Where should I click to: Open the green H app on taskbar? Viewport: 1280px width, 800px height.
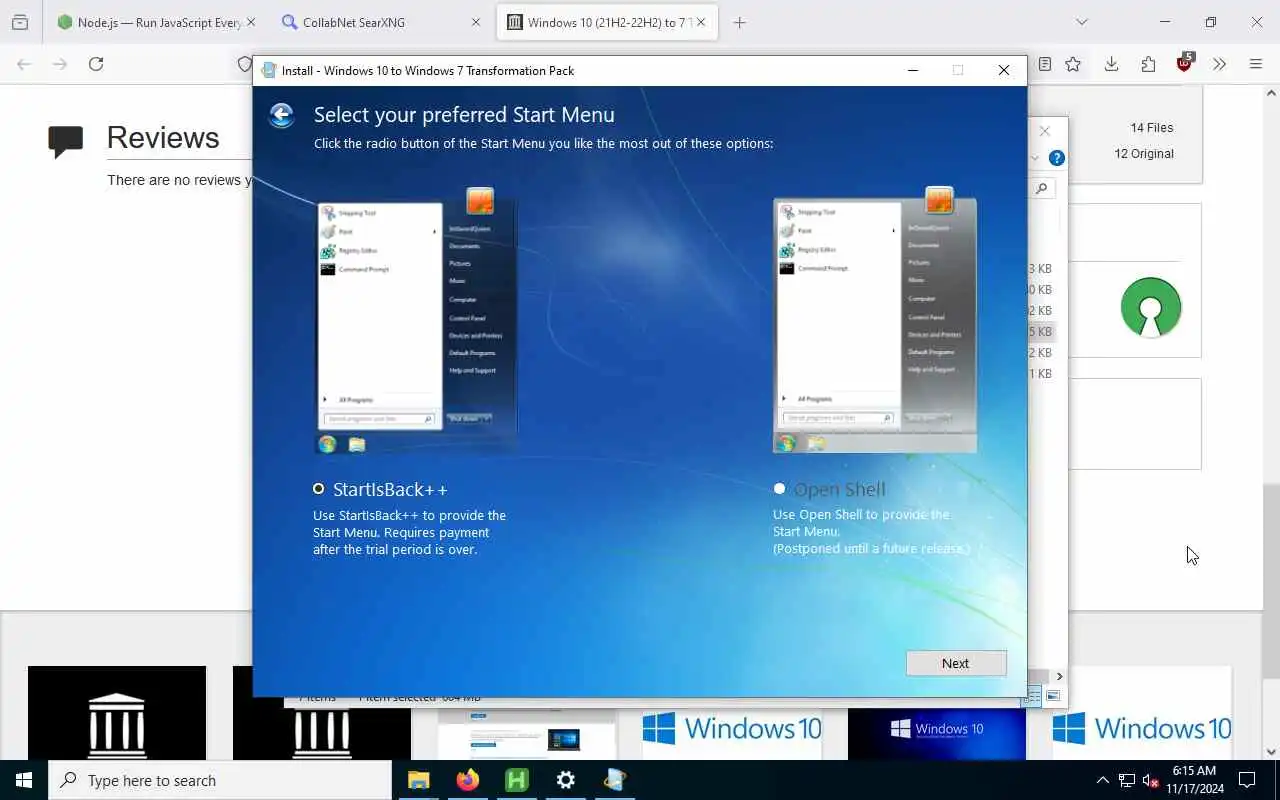point(516,780)
